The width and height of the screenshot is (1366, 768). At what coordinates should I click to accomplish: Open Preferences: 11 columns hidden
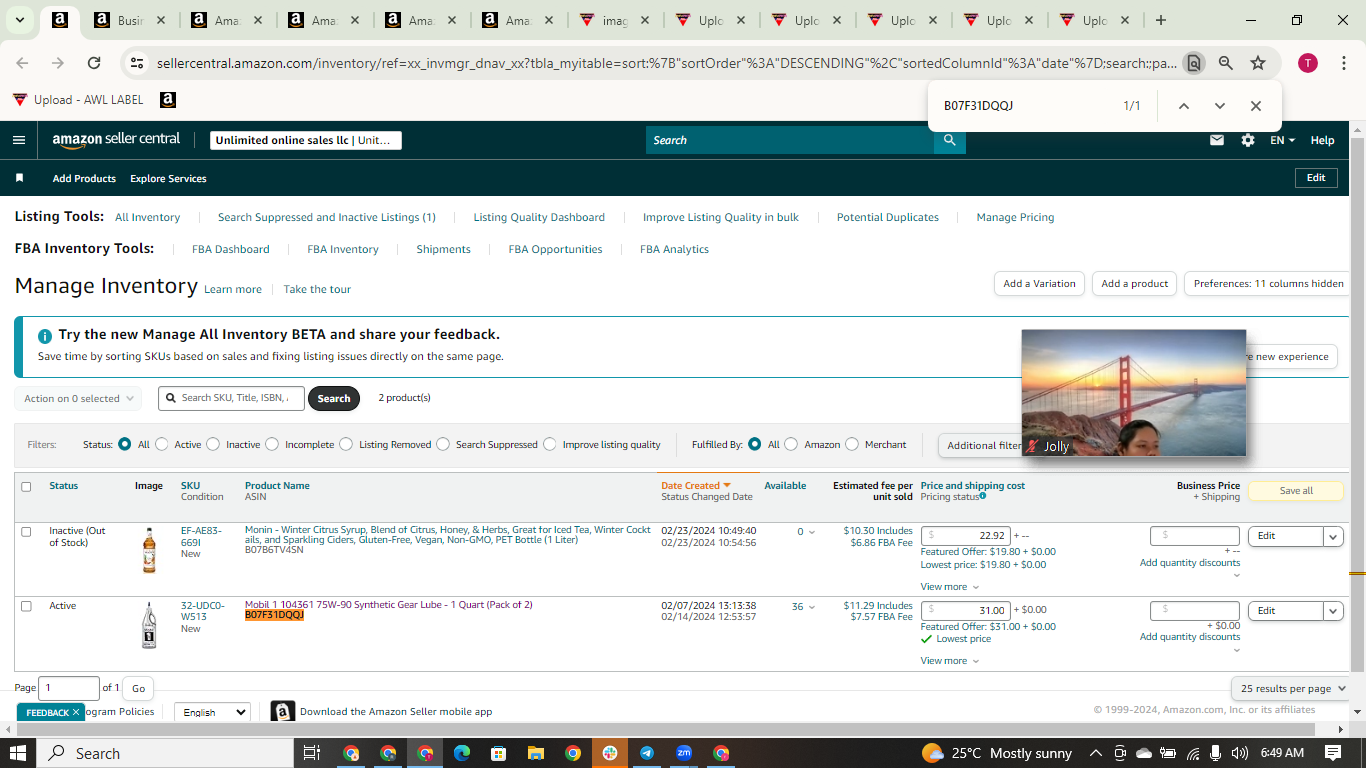coord(1267,284)
